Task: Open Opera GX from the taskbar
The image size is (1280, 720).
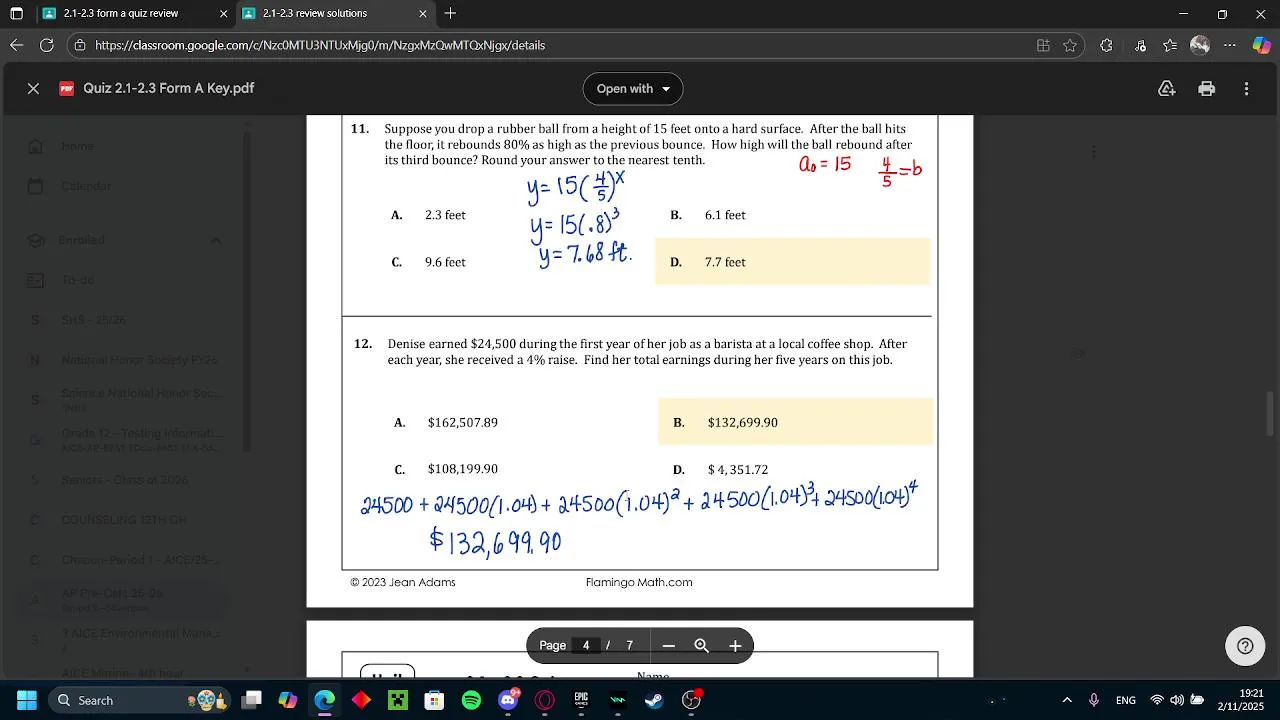Action: [x=545, y=700]
